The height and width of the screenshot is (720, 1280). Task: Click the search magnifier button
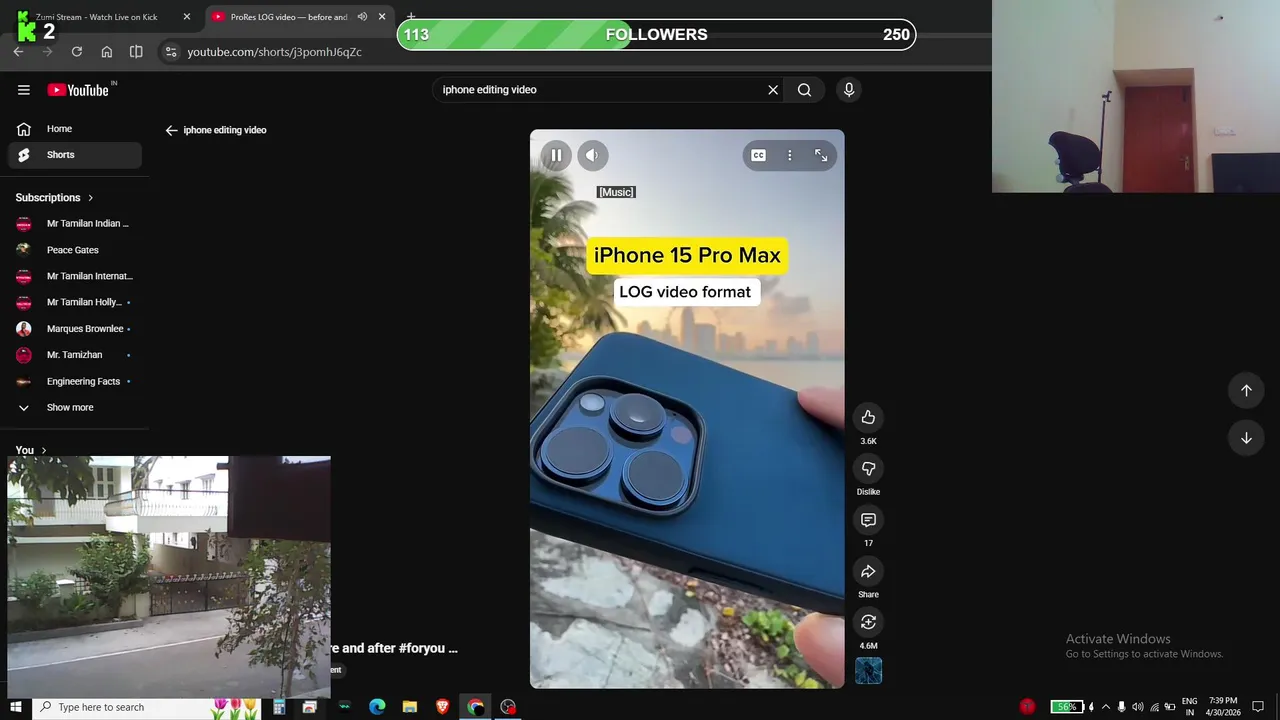point(804,90)
